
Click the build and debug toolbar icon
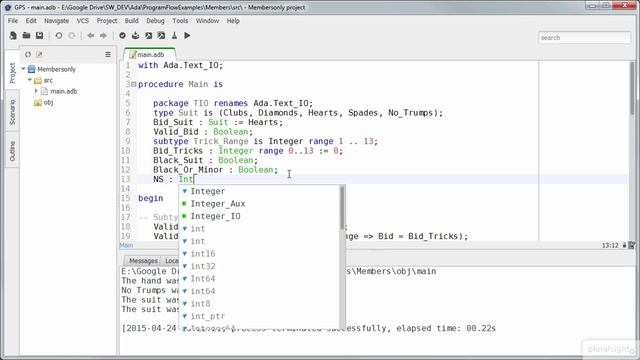(162, 36)
